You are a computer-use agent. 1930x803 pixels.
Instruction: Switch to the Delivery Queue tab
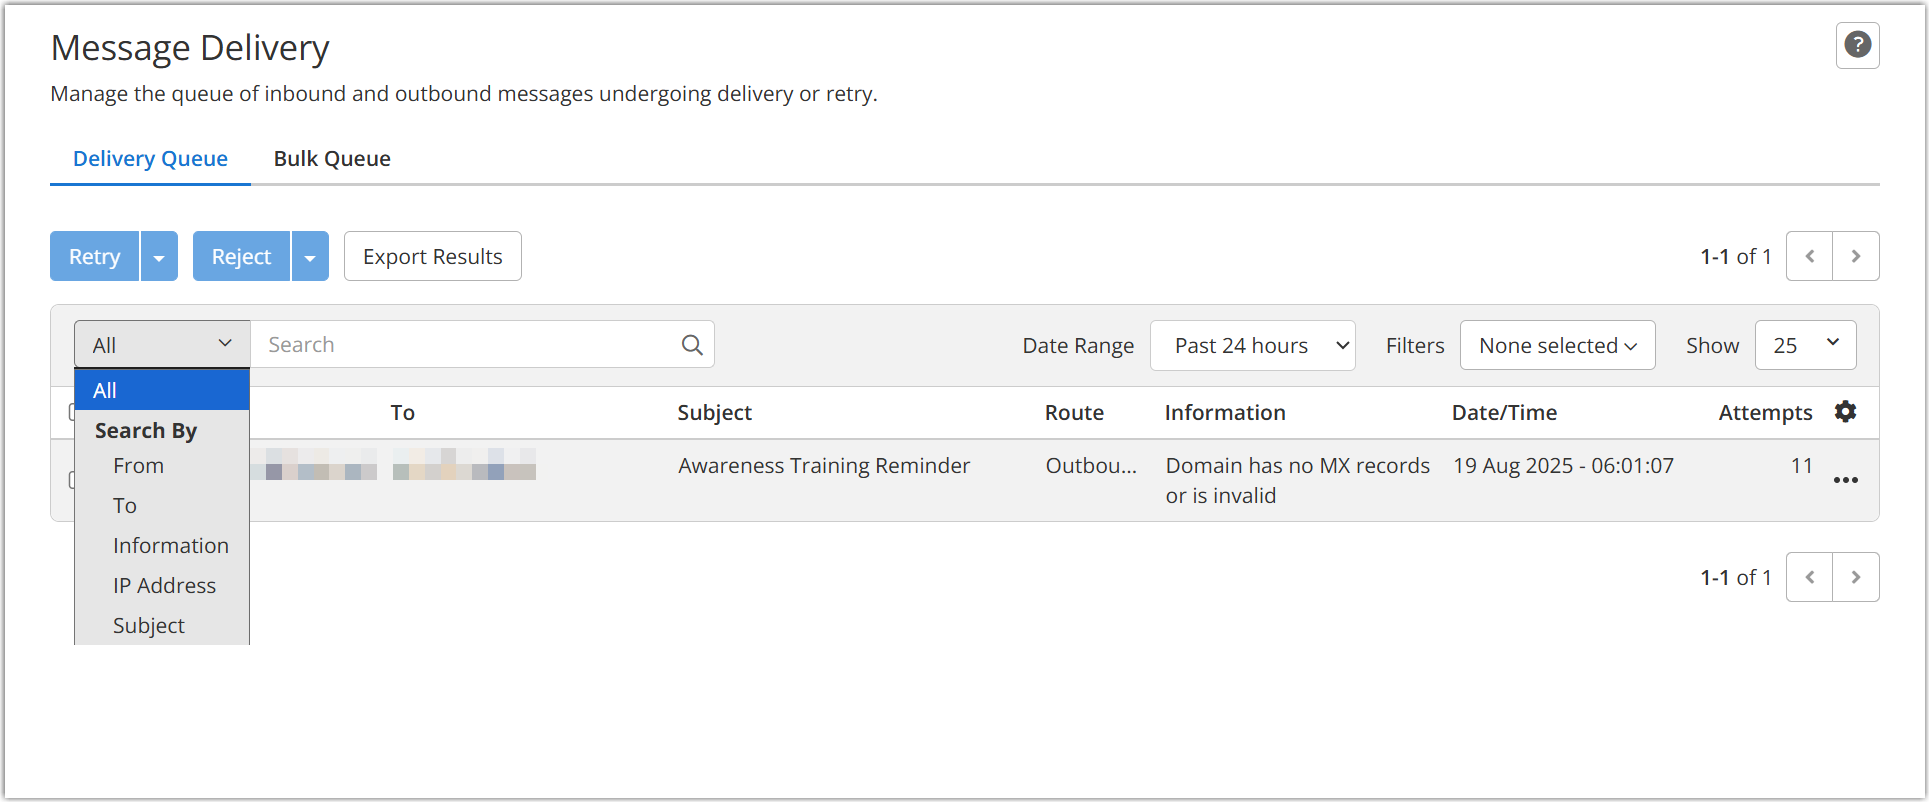[150, 158]
